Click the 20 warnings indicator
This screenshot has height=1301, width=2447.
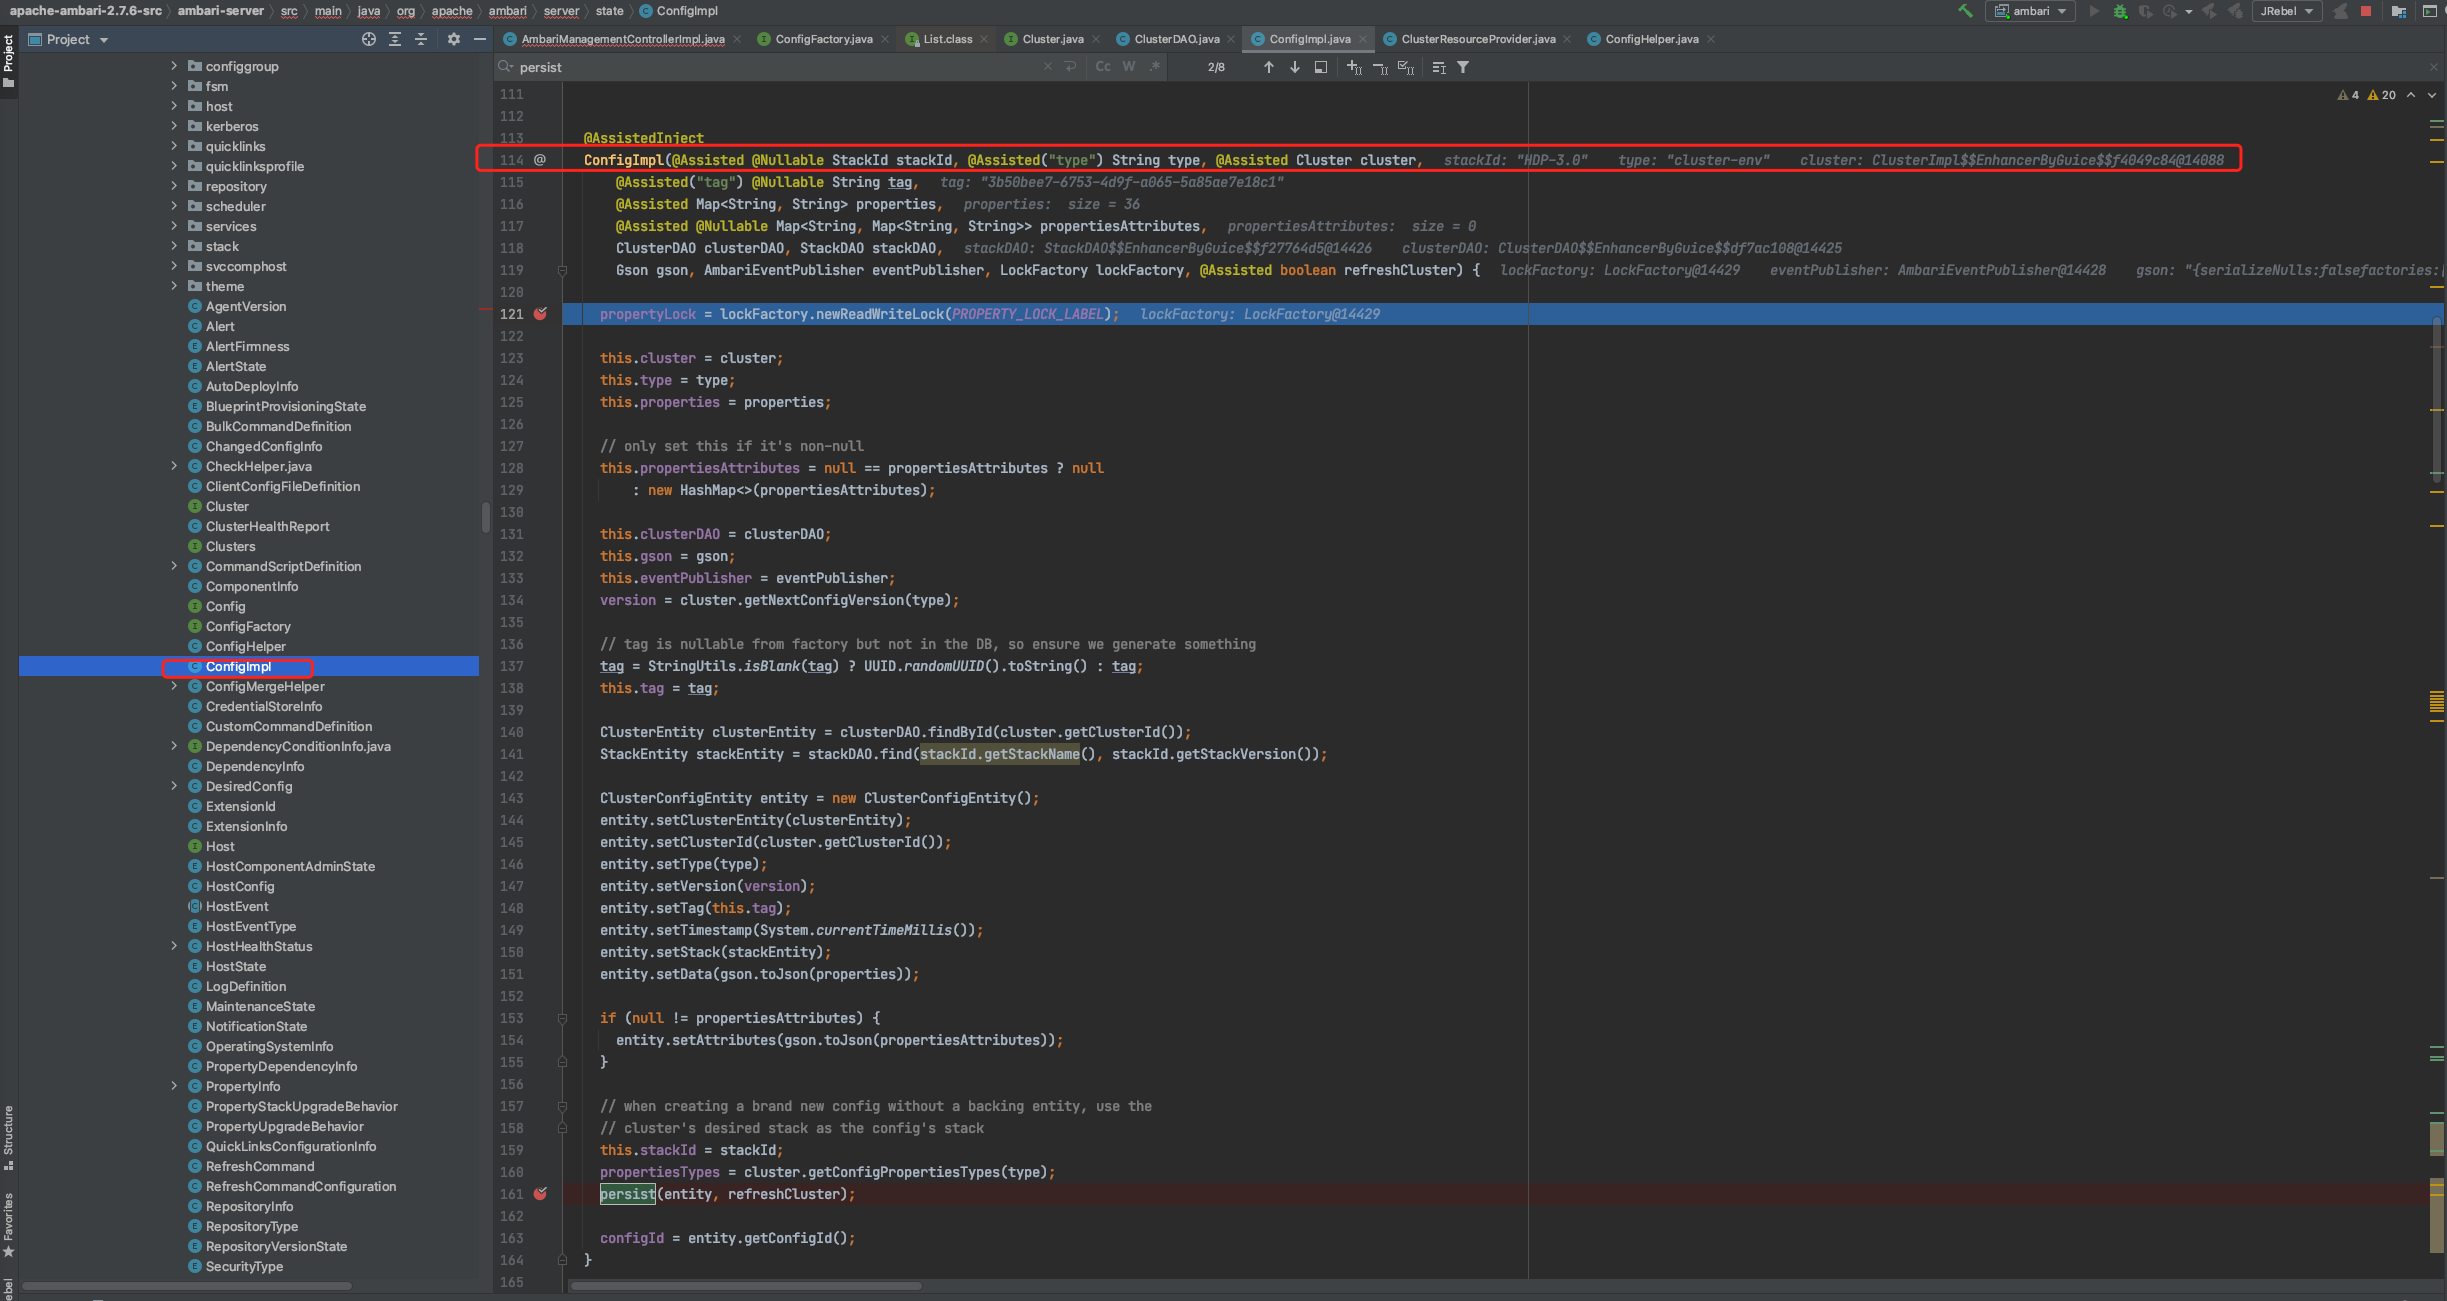(x=2382, y=95)
